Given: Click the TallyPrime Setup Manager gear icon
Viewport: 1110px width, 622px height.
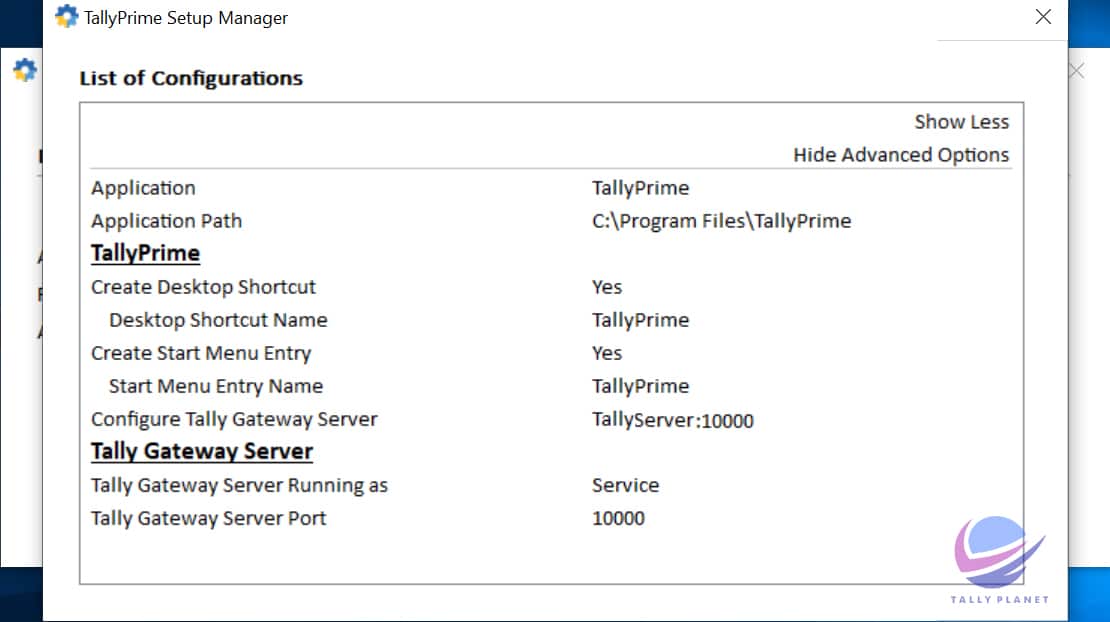Looking at the screenshot, I should pos(66,16).
